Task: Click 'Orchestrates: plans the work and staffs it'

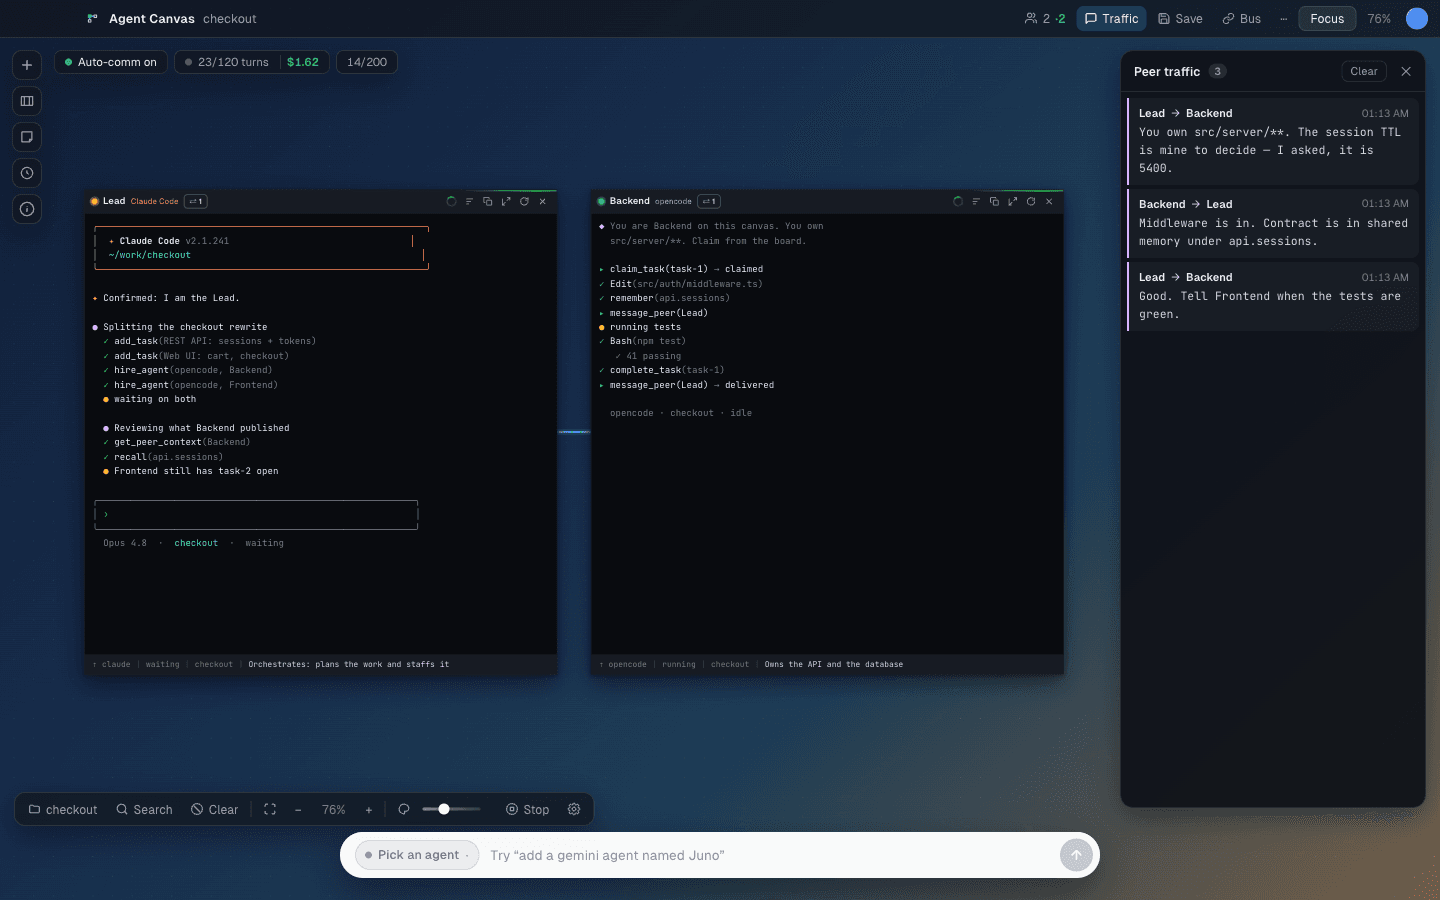Action: click(x=349, y=664)
